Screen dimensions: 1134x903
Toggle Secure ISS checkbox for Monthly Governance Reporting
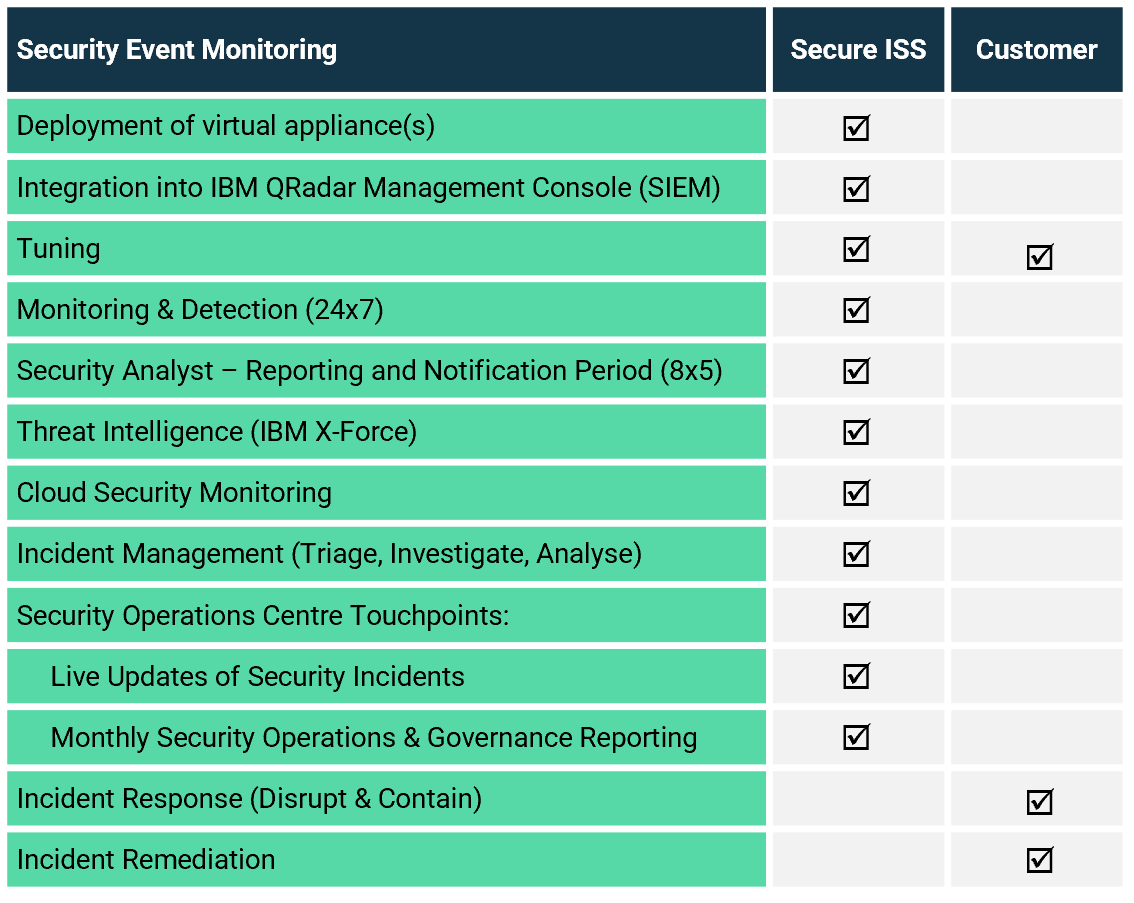(x=856, y=738)
